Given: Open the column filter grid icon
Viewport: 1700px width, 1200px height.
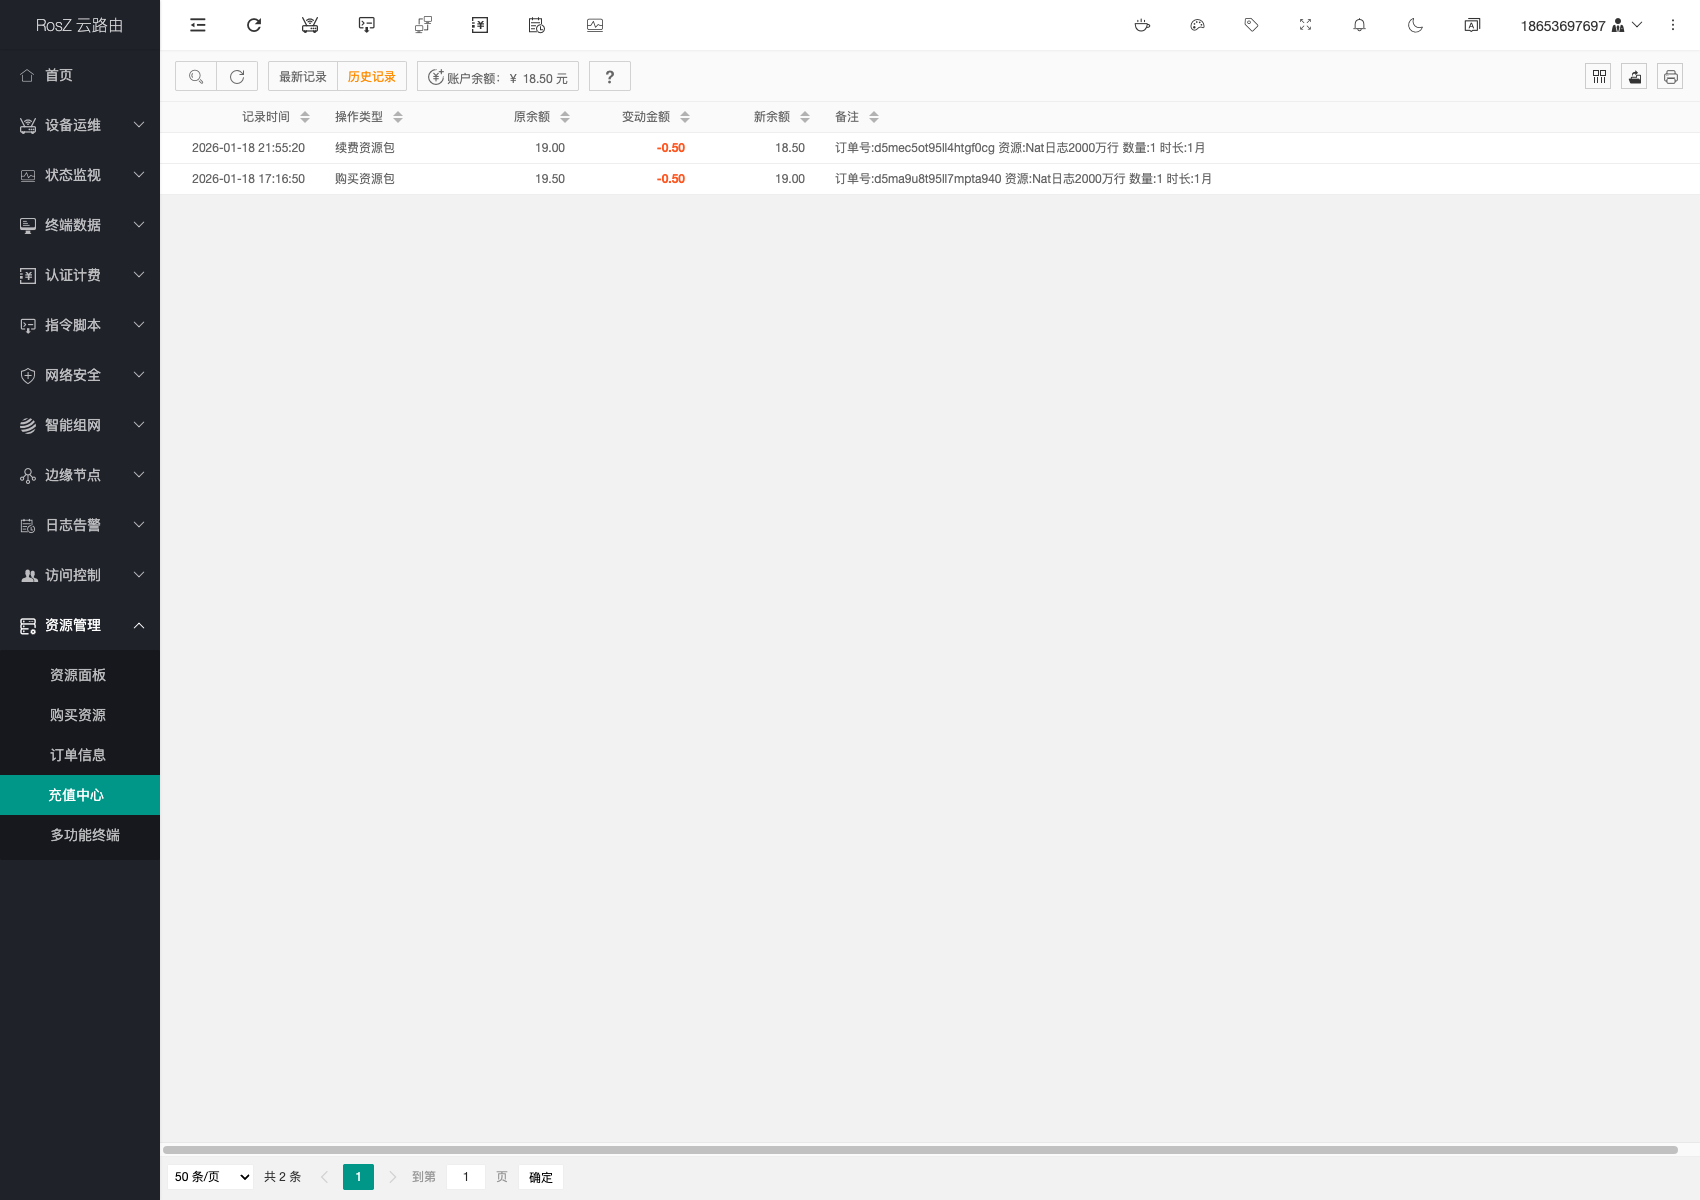Looking at the screenshot, I should (x=1598, y=77).
